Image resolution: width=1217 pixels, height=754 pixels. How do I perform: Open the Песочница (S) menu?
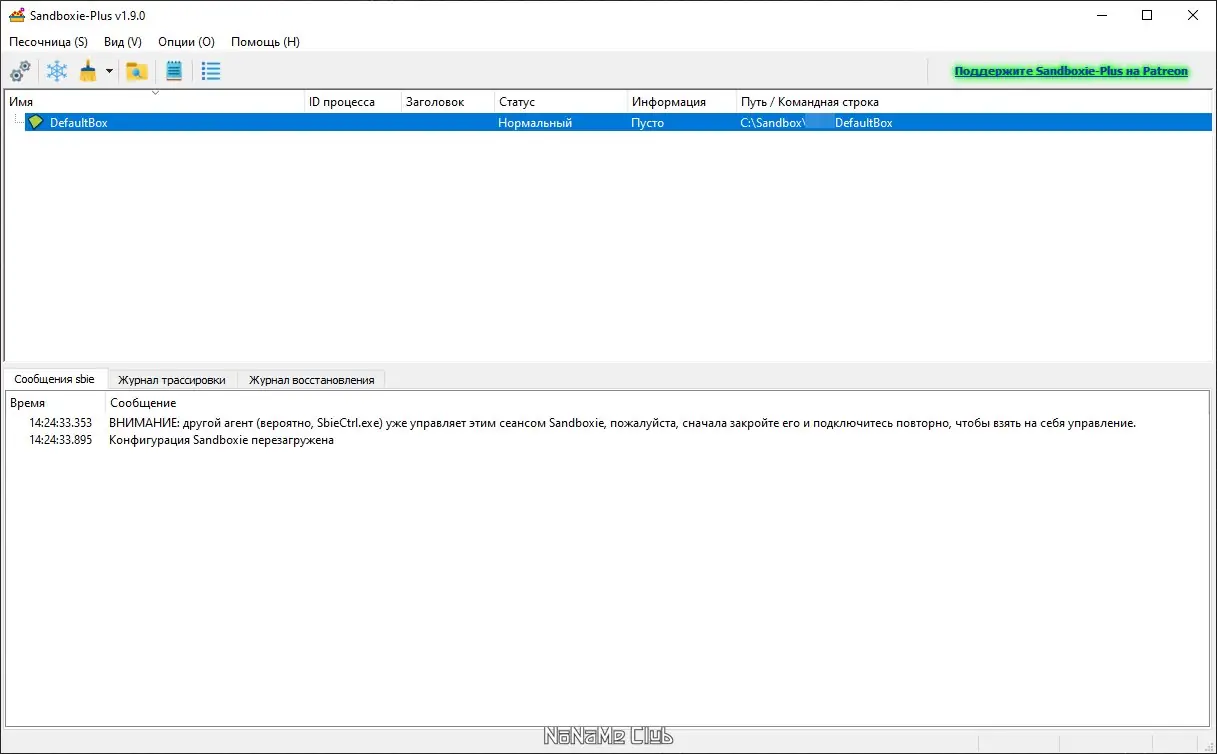click(x=48, y=42)
